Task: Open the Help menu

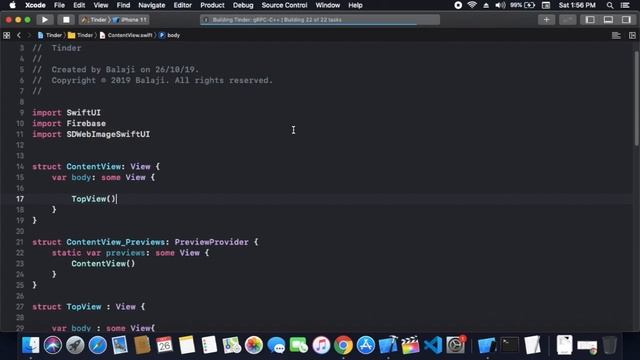Action: [355, 5]
